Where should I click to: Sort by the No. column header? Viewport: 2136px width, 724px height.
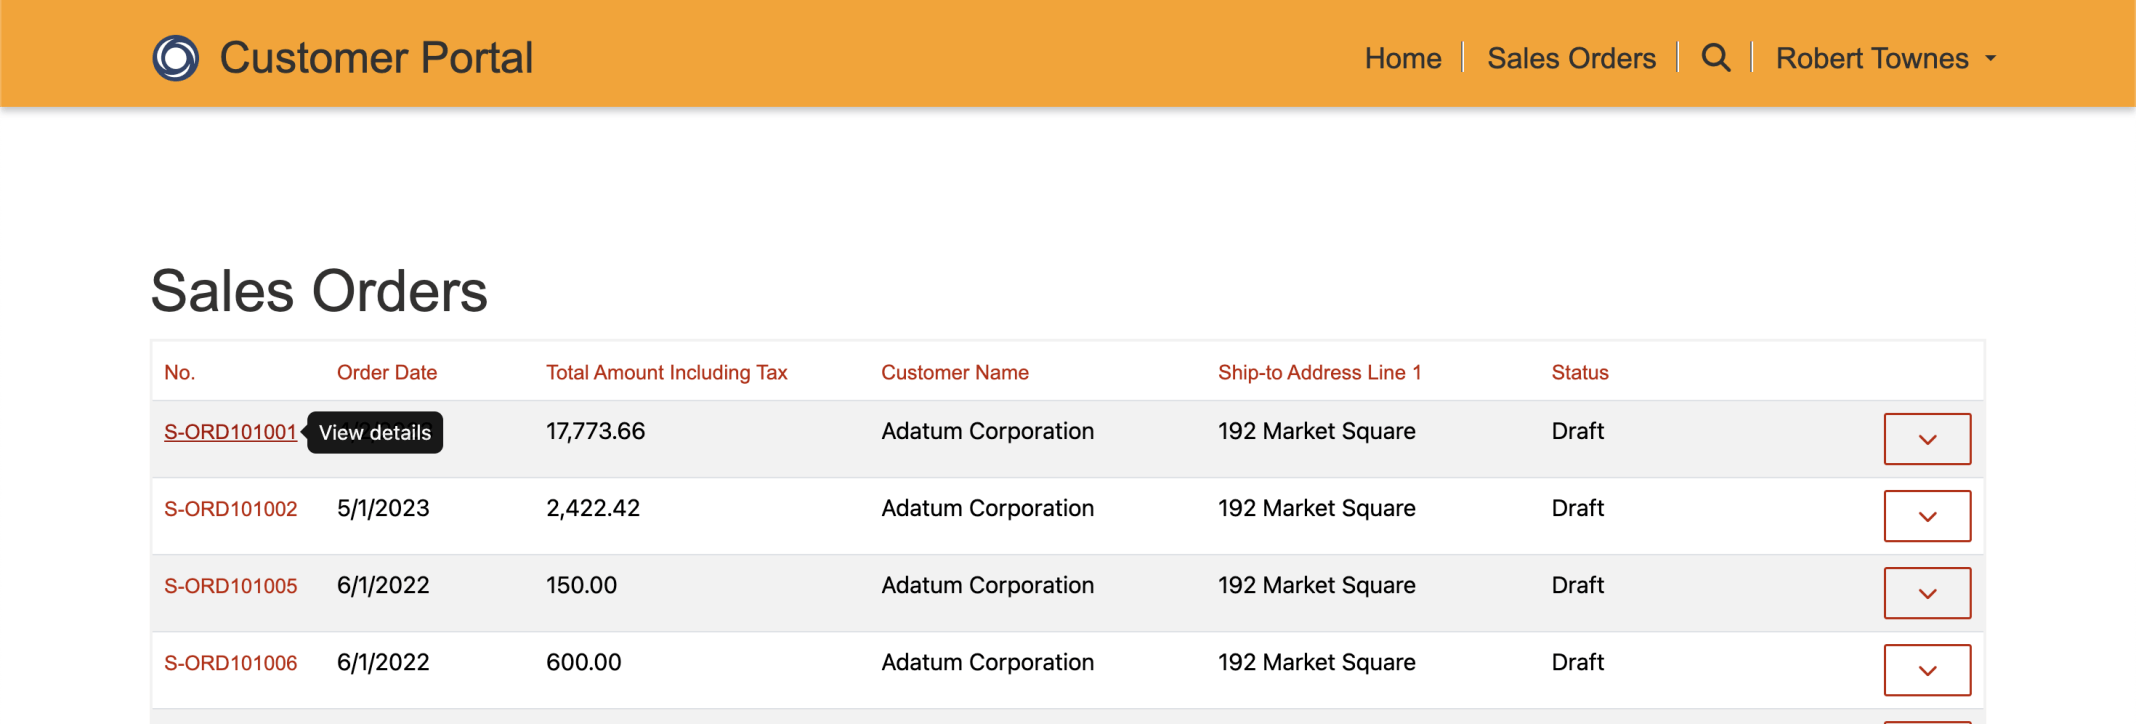coord(180,373)
